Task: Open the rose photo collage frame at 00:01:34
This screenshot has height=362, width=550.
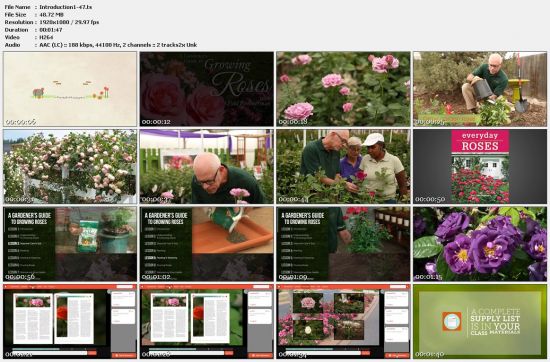Action: pos(343,321)
